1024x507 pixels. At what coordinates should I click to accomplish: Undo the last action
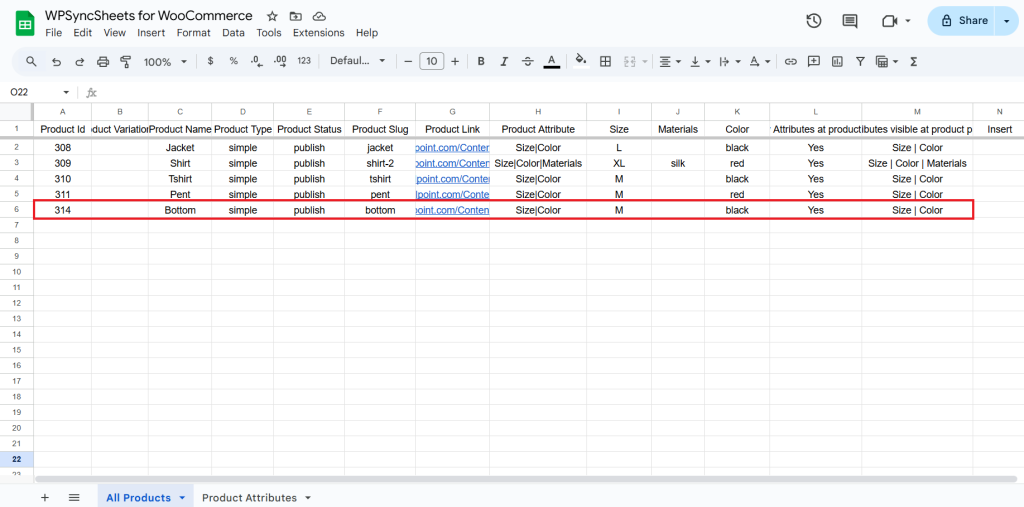[x=57, y=61]
